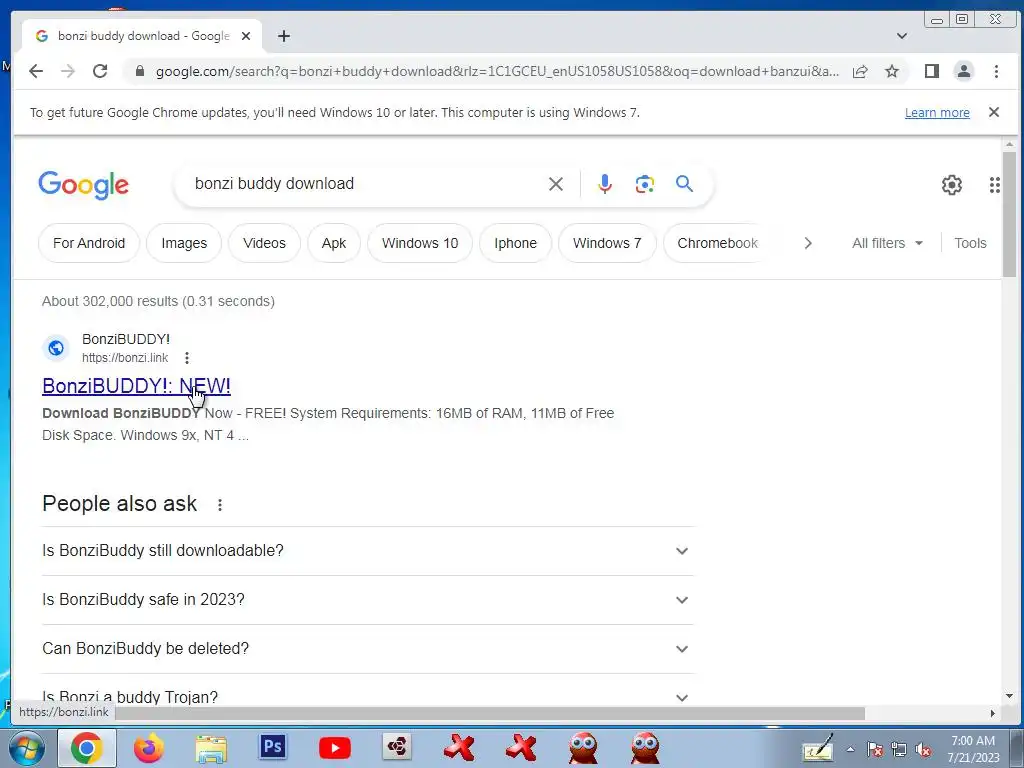Image resolution: width=1024 pixels, height=768 pixels.
Task: Click the vertical scrollbar thumb
Action: tap(1010, 213)
